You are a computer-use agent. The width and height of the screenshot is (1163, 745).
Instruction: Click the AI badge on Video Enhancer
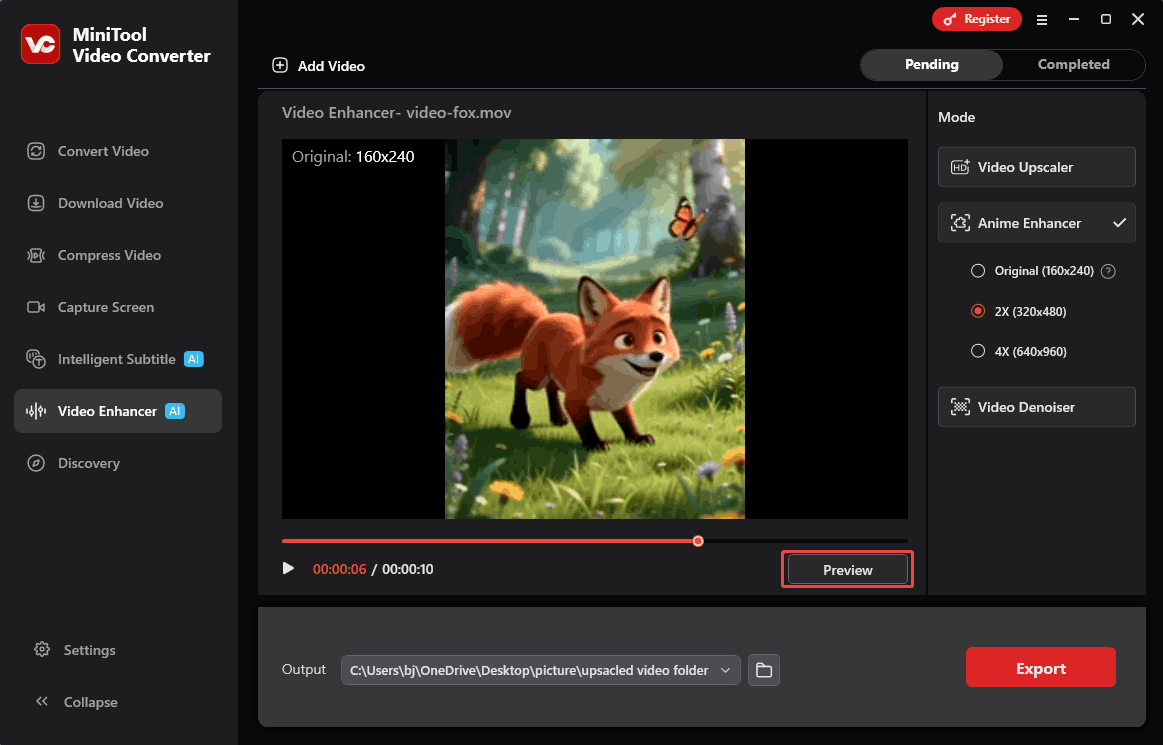[x=175, y=411]
